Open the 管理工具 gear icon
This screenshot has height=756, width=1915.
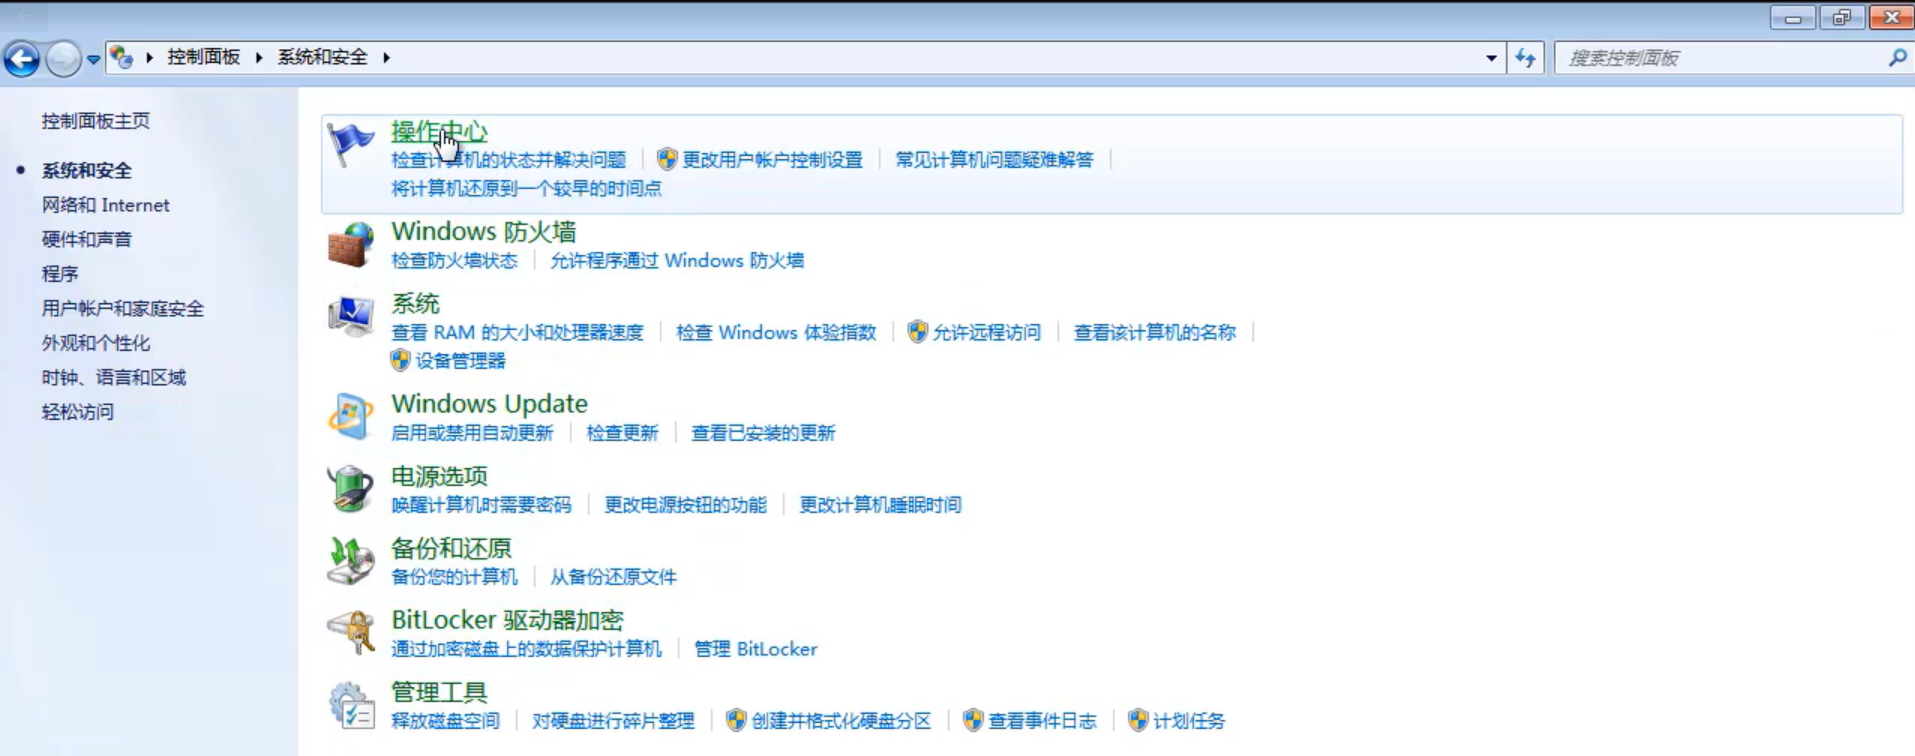click(350, 705)
